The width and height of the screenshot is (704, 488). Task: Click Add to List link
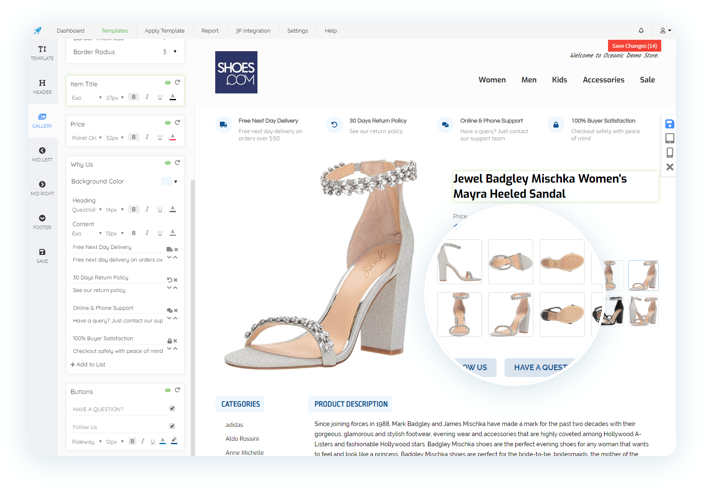88,364
